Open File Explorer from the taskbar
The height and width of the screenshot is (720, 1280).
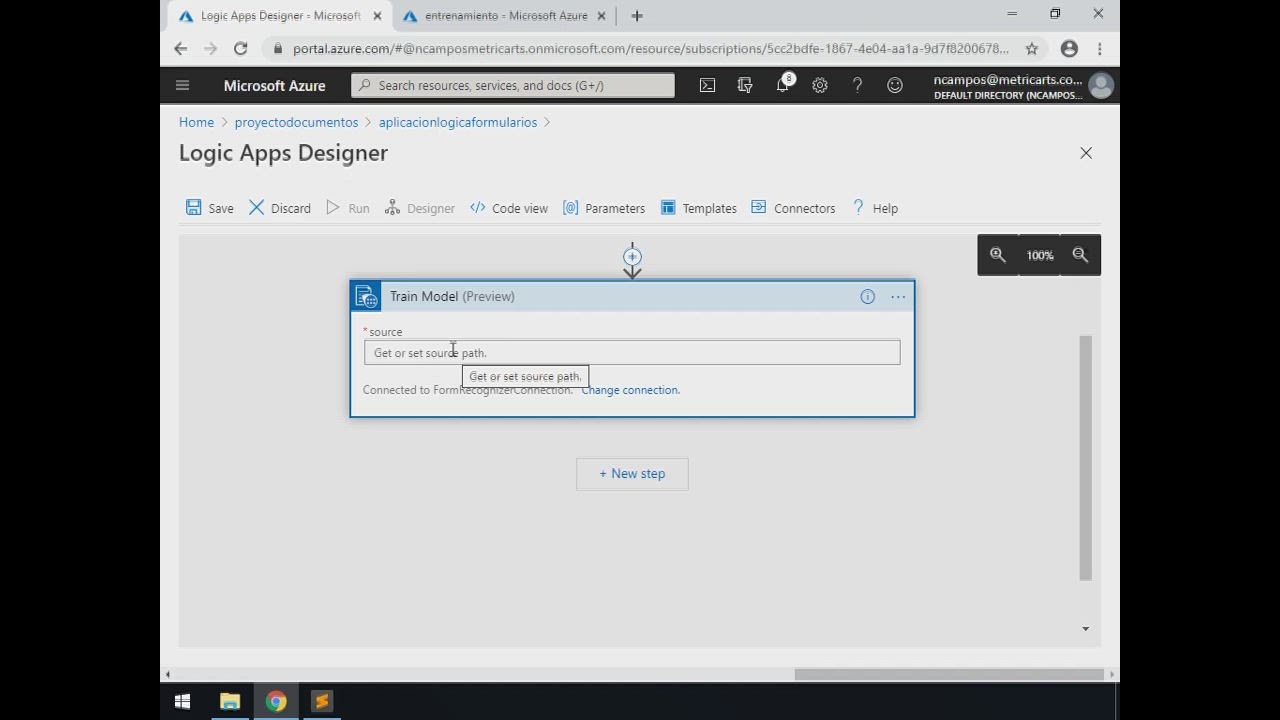click(x=230, y=702)
